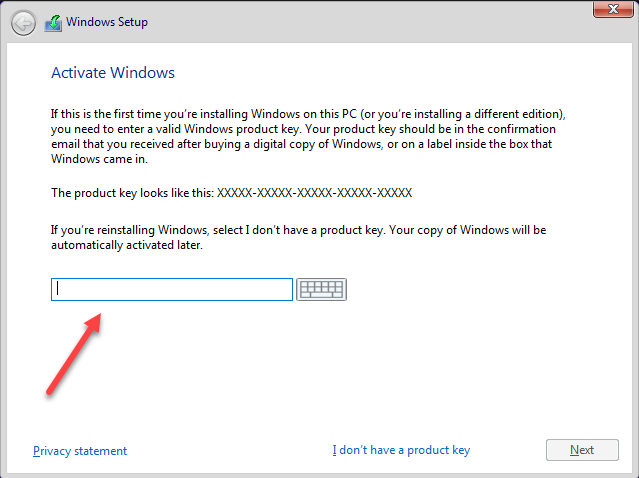Click the "Activate Windows" heading
This screenshot has width=639, height=478.
click(113, 73)
